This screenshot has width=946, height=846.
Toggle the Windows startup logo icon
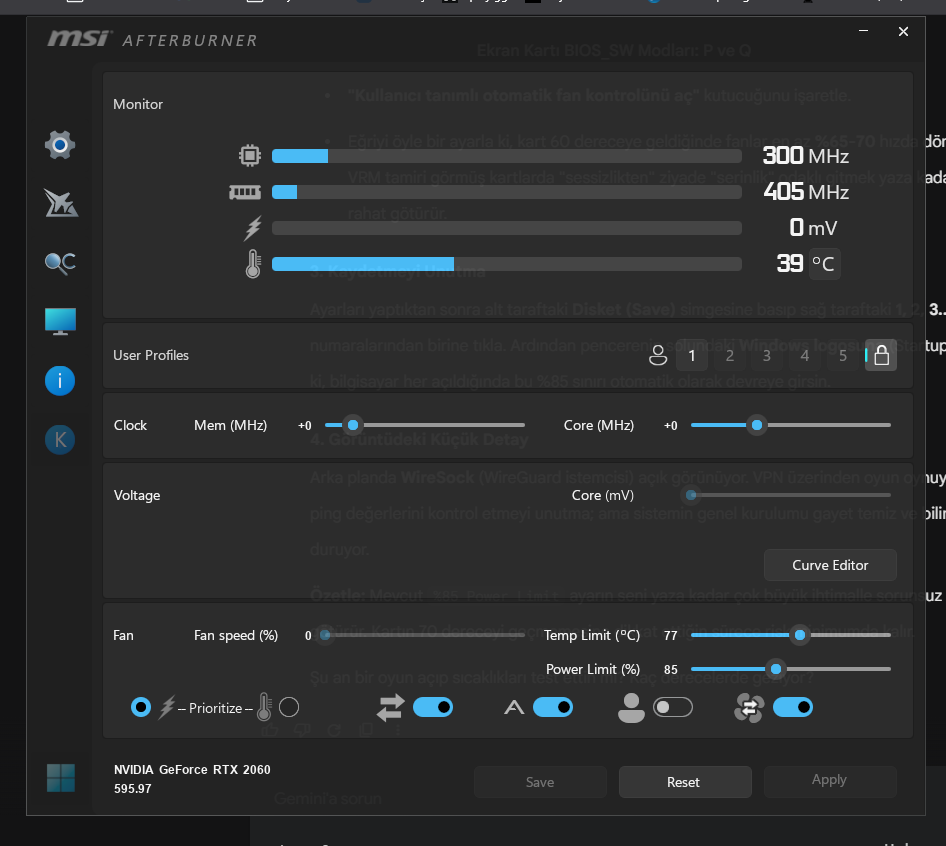pyautogui.click(x=61, y=778)
